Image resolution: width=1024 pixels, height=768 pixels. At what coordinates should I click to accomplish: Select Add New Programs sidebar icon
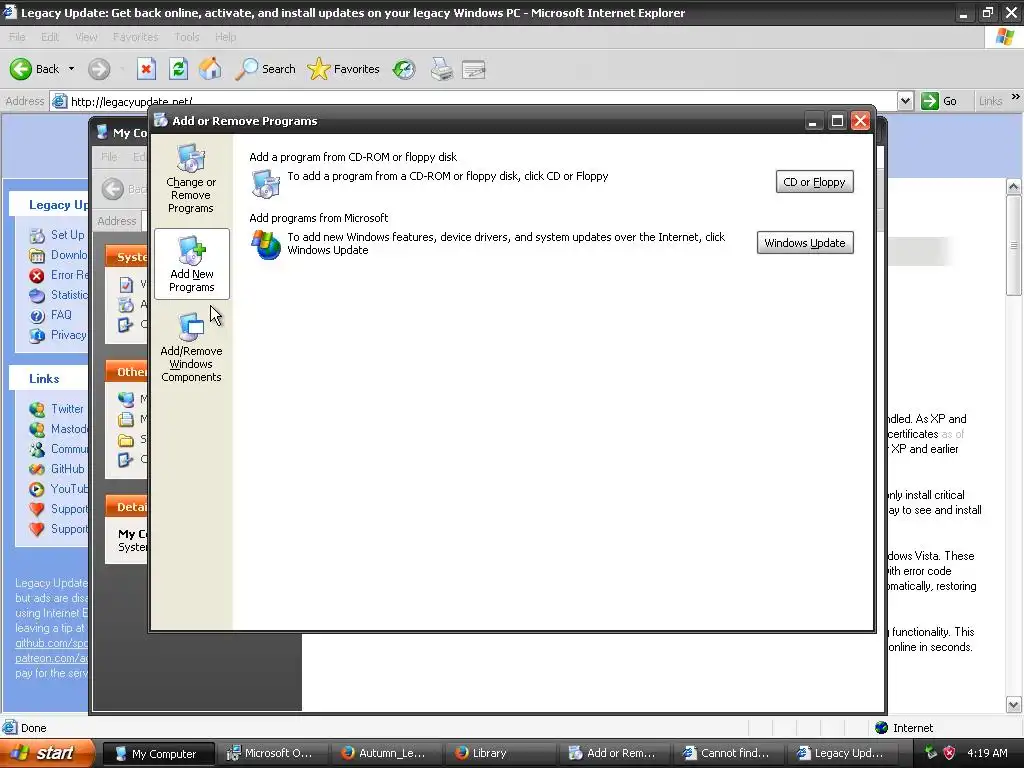[x=191, y=264]
